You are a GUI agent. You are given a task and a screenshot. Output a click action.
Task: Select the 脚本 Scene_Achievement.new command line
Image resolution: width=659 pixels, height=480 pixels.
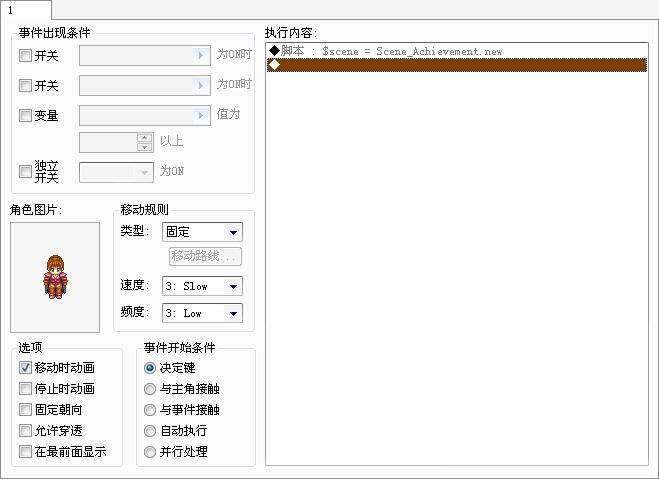coord(457,51)
